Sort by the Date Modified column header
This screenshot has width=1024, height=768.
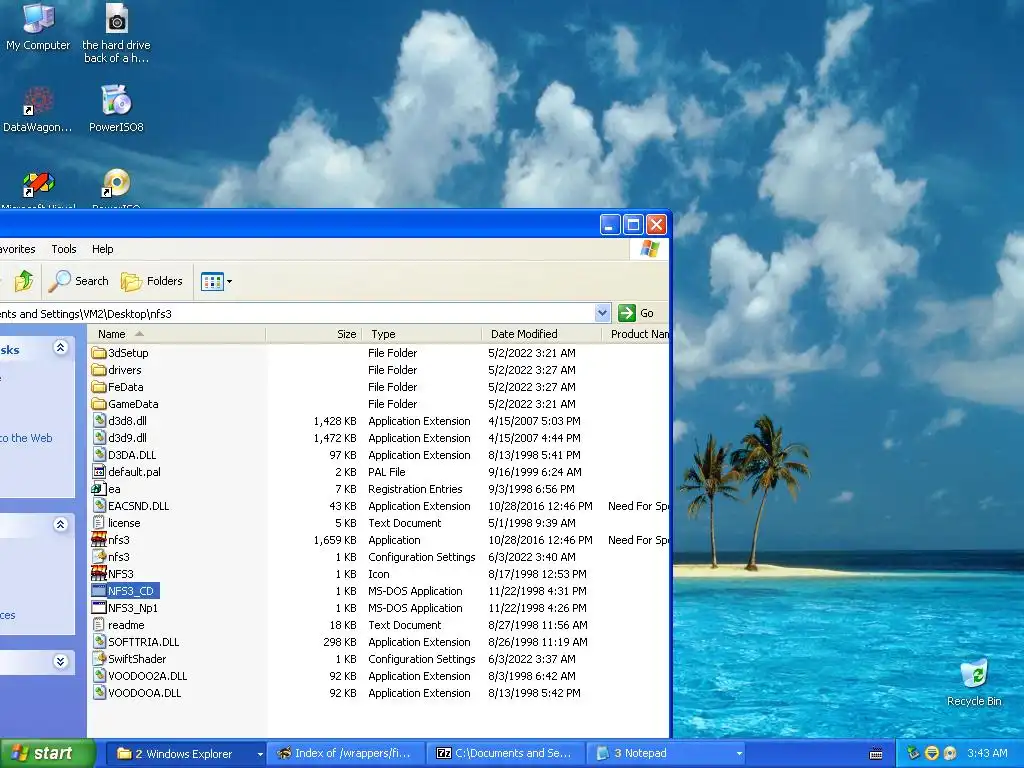pos(541,334)
